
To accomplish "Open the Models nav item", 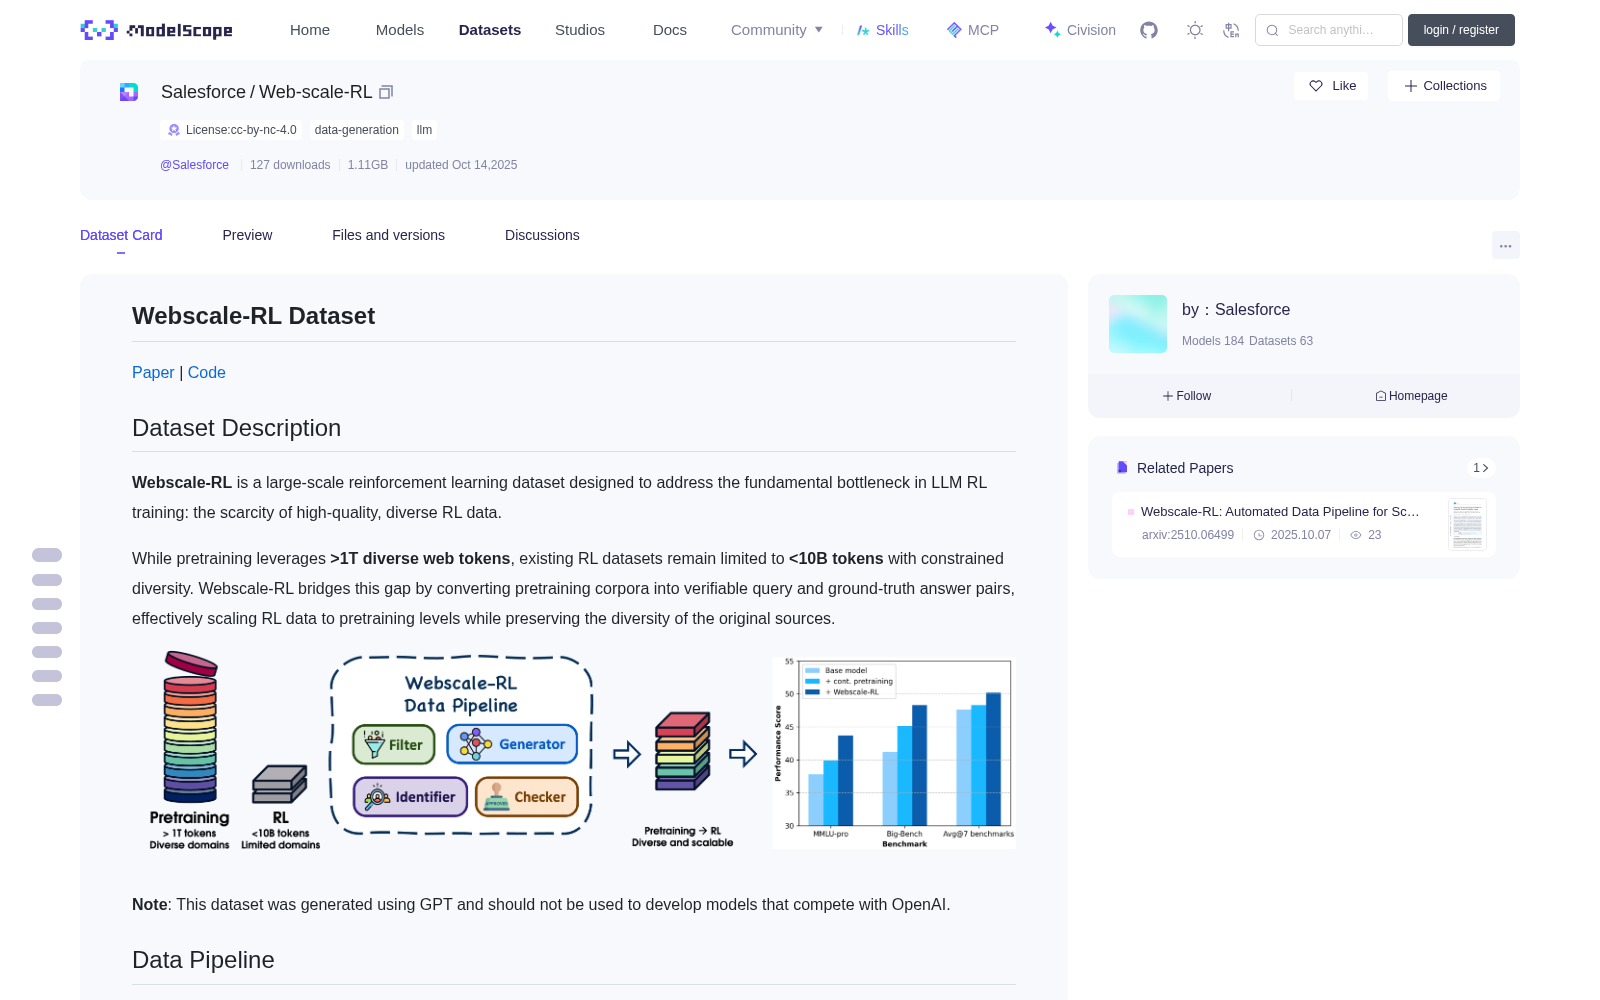I will coord(400,30).
